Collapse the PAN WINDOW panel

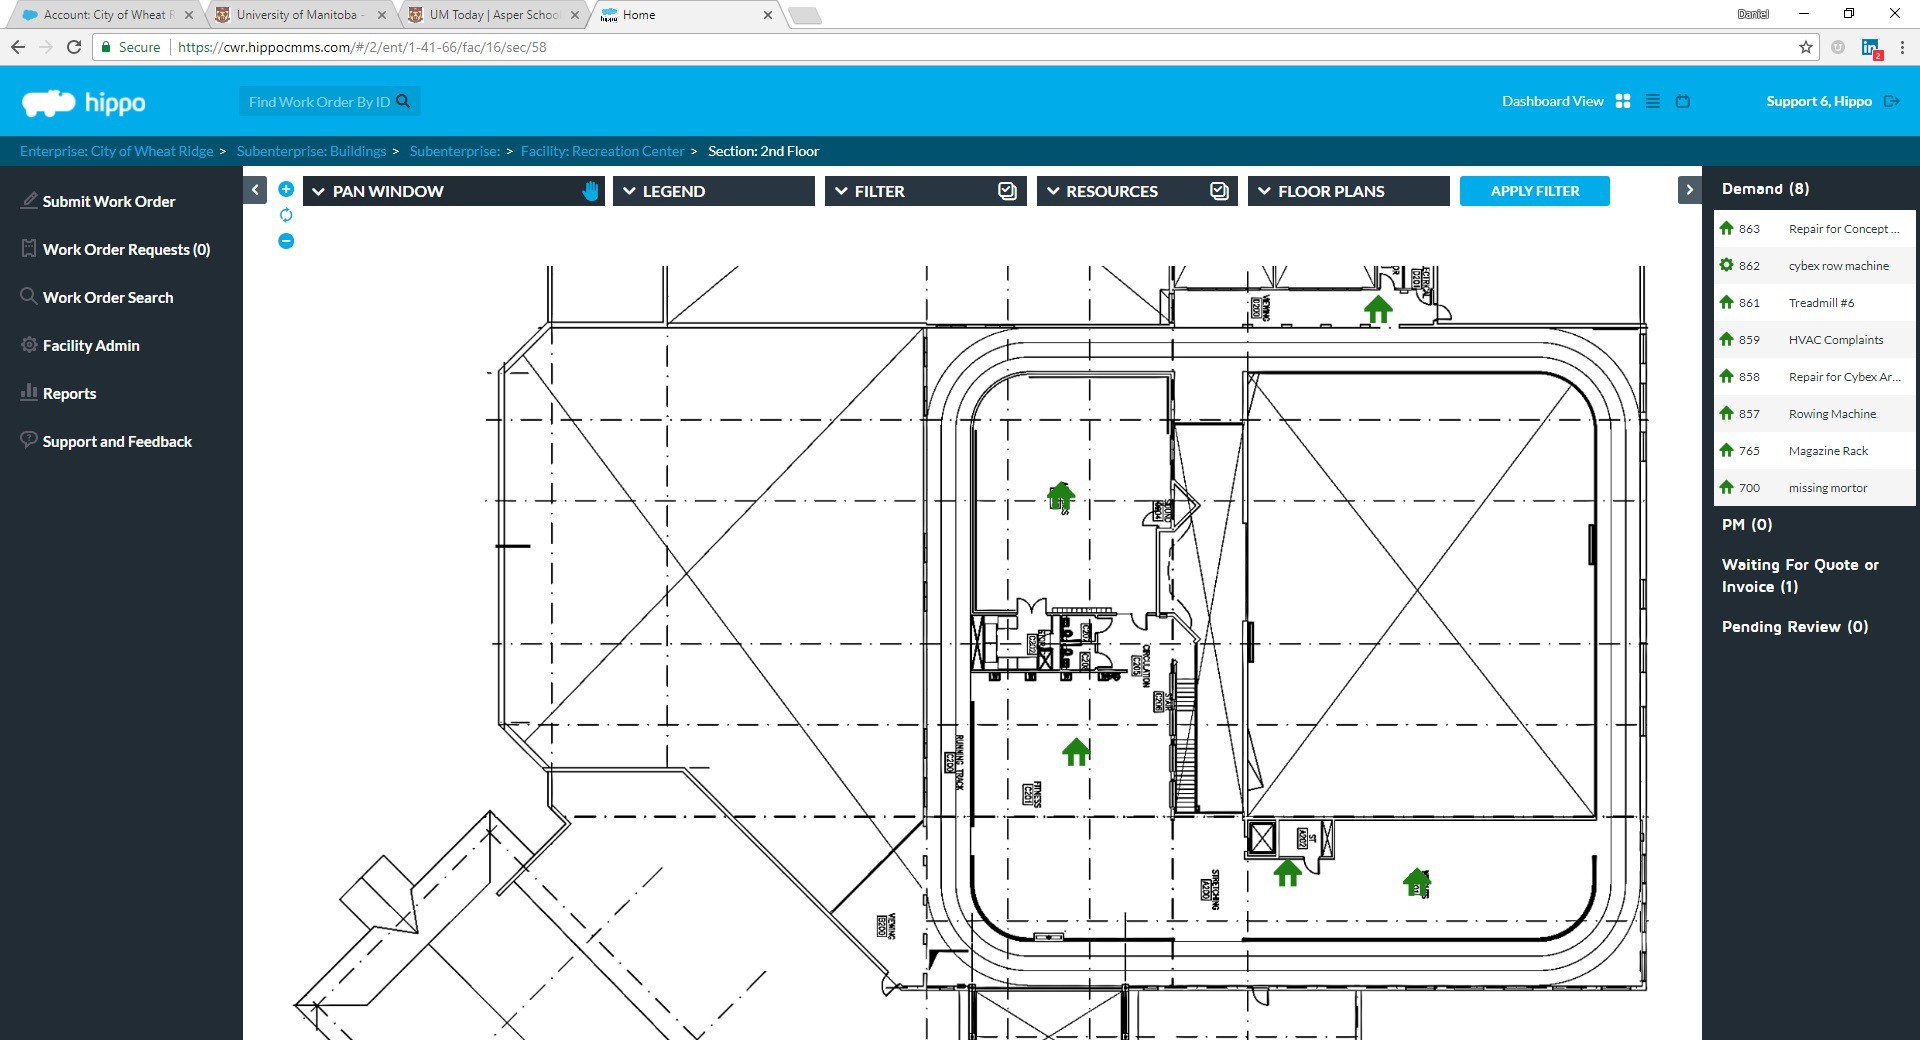tap(317, 191)
